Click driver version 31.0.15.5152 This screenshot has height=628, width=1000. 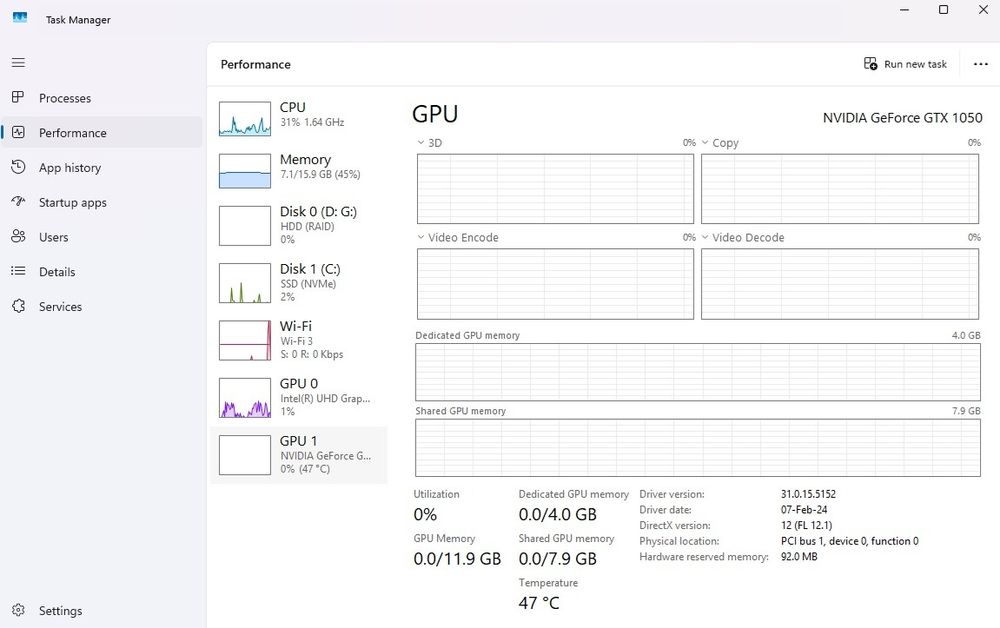808,494
